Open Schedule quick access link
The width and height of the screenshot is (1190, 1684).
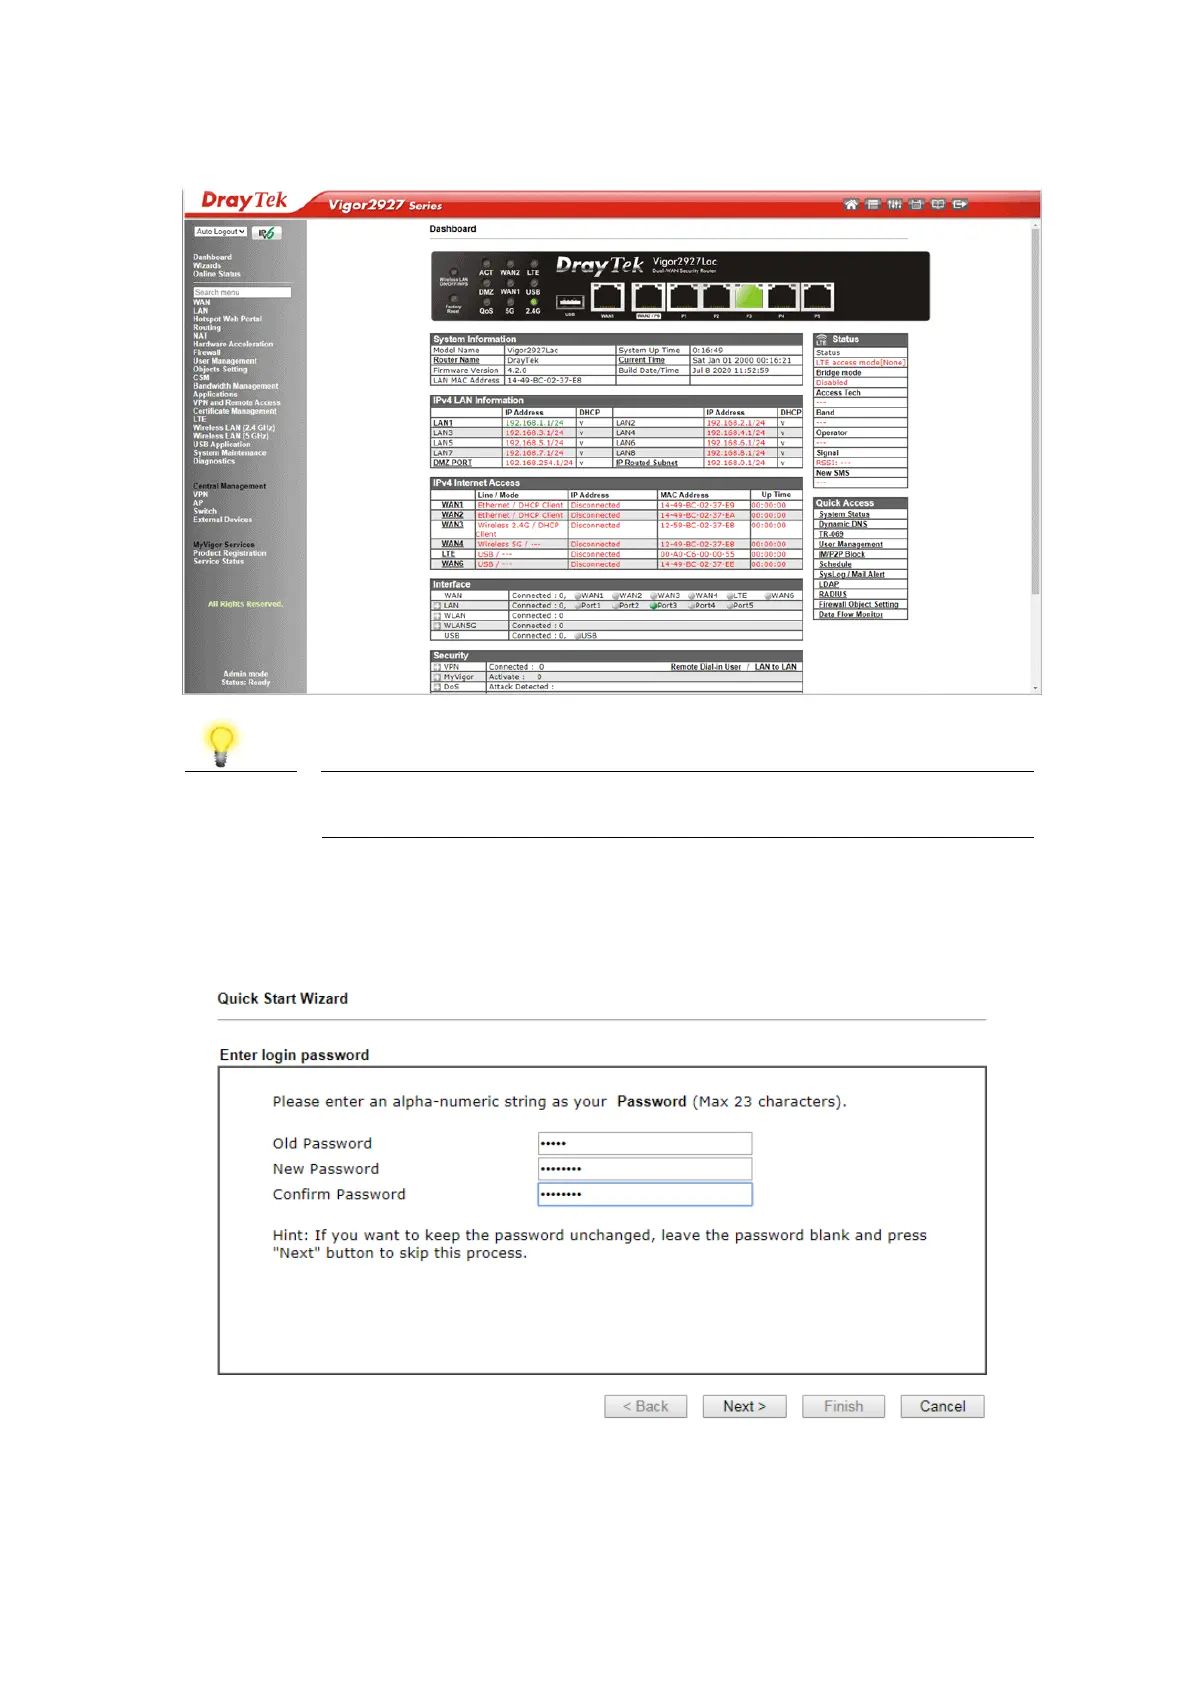[835, 564]
